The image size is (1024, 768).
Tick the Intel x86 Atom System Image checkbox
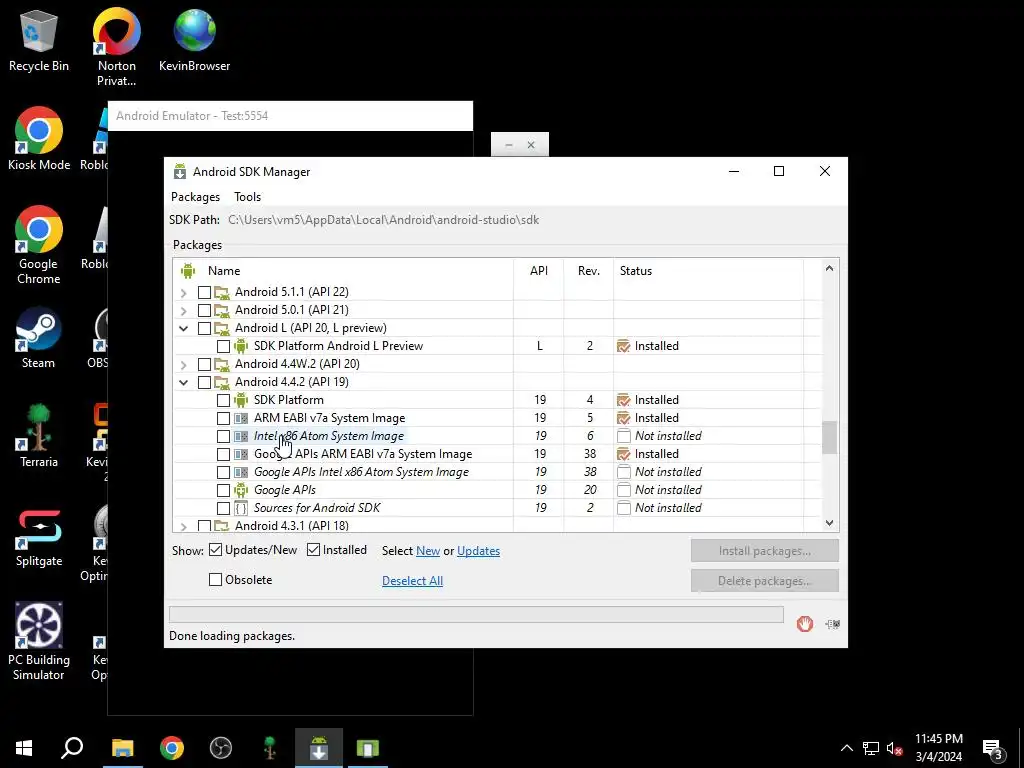tap(223, 436)
